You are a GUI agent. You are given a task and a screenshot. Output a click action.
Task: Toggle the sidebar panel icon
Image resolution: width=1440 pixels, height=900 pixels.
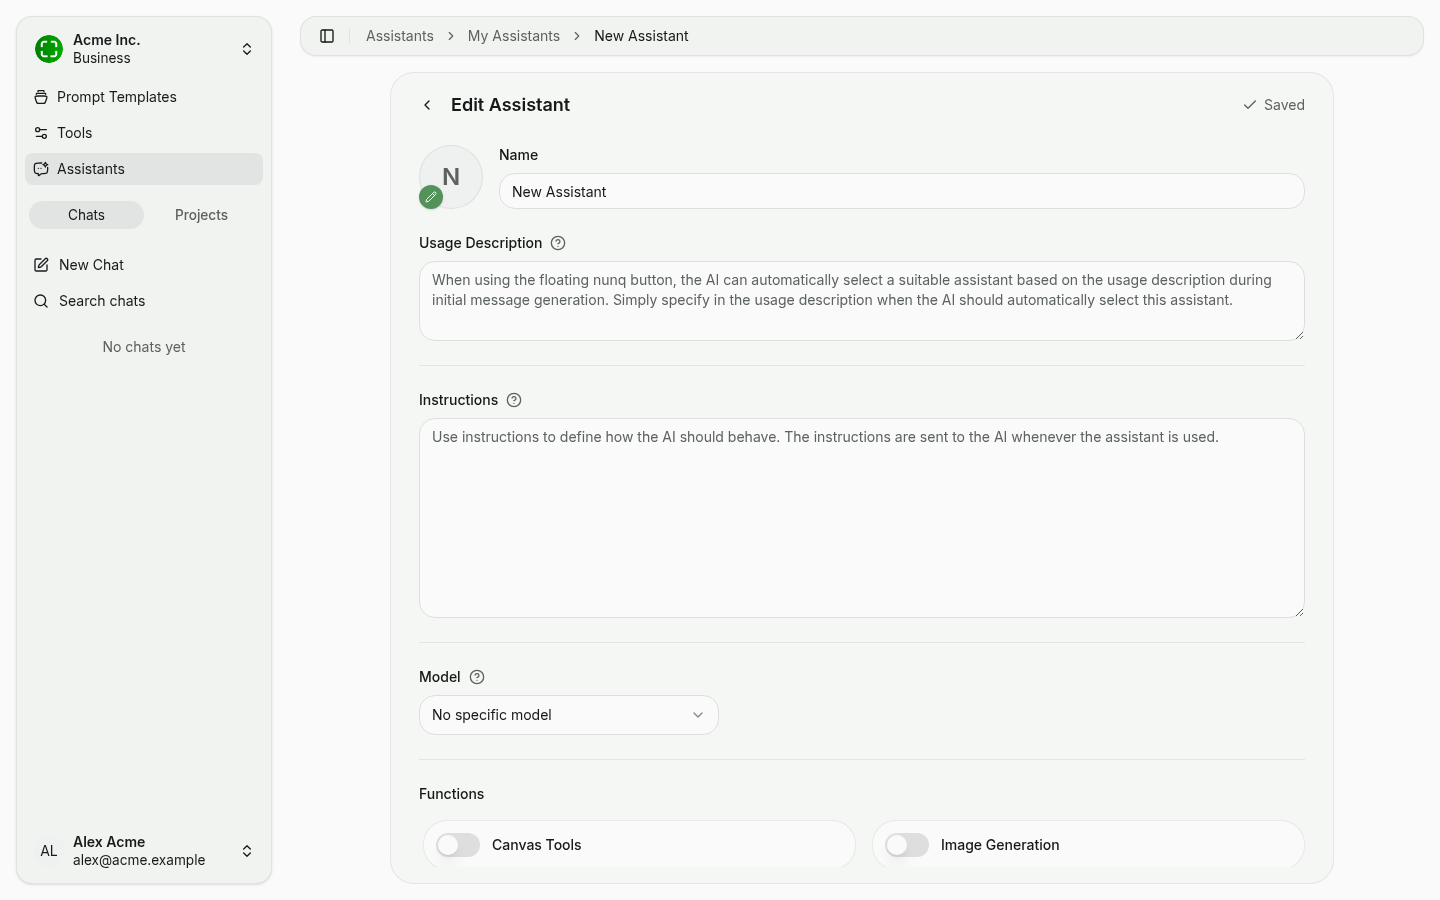pos(327,36)
